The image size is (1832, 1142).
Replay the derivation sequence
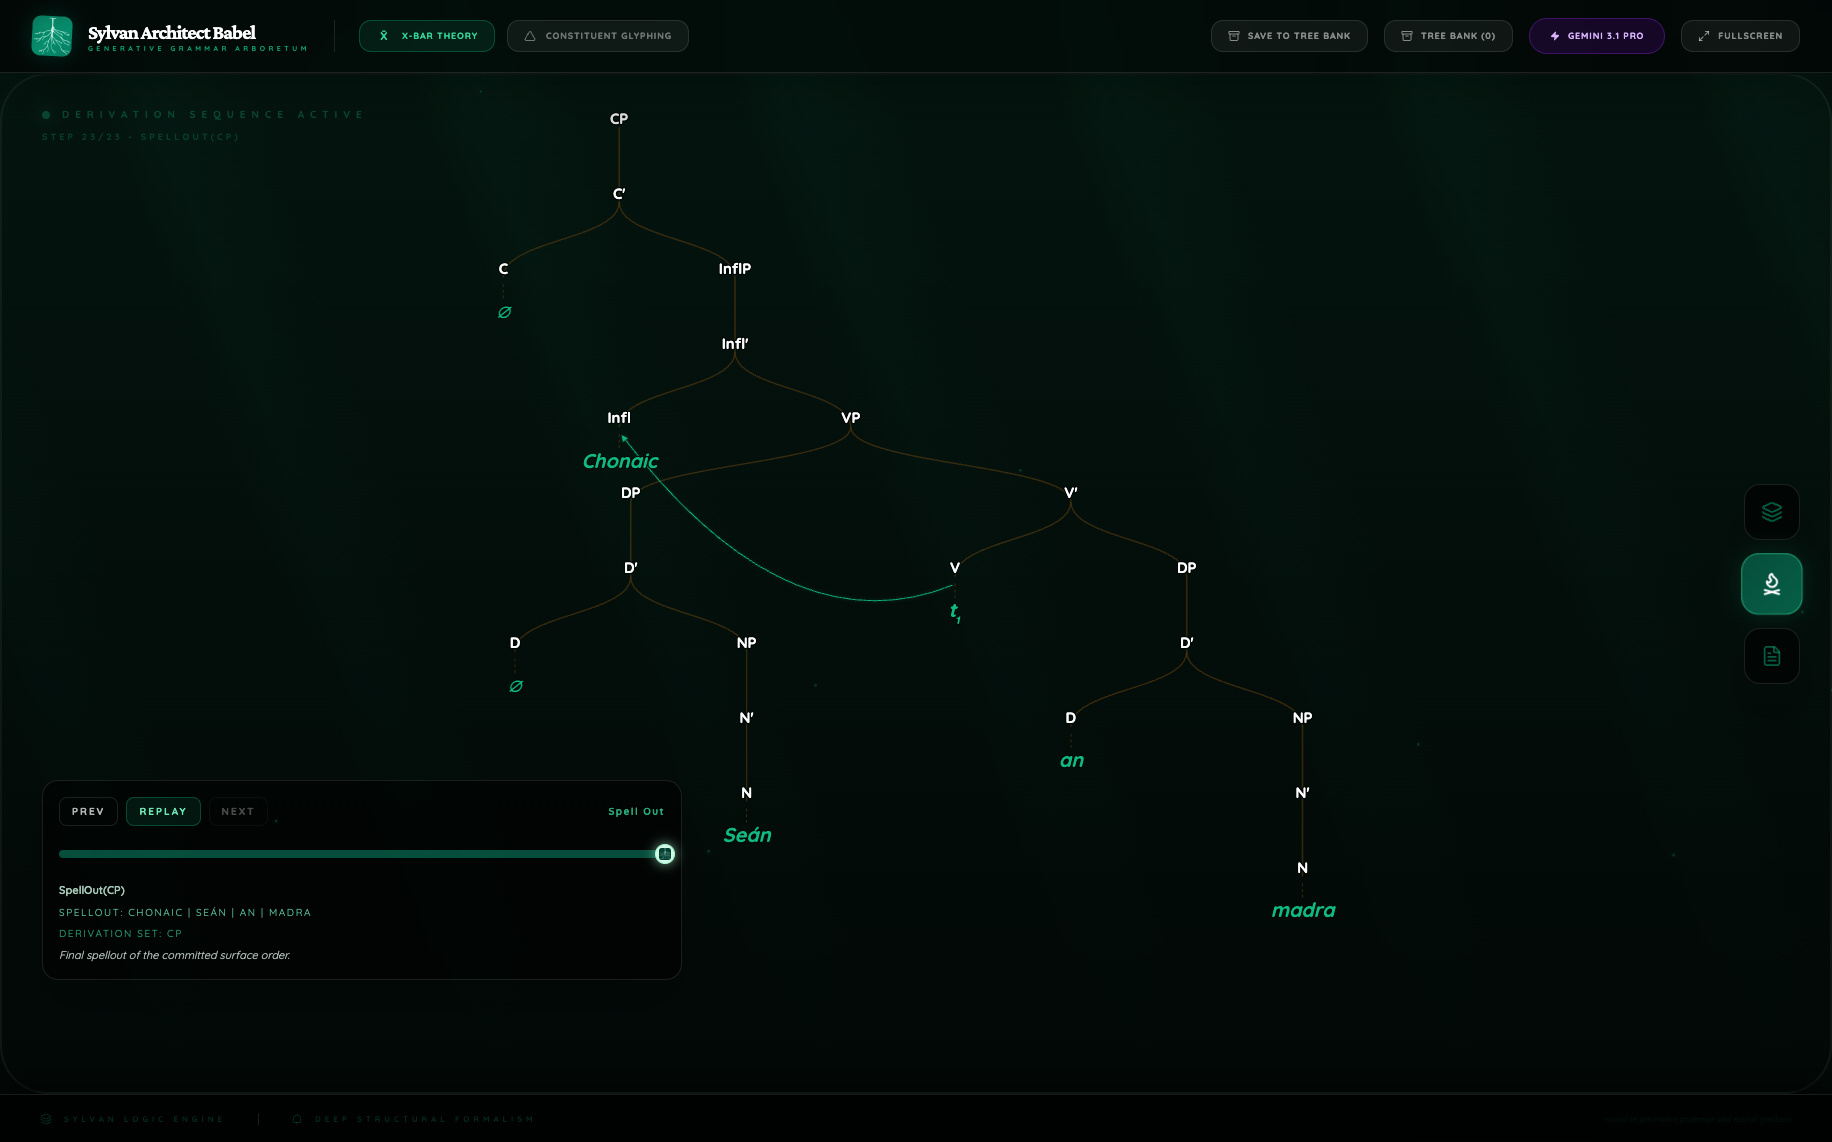pos(163,811)
